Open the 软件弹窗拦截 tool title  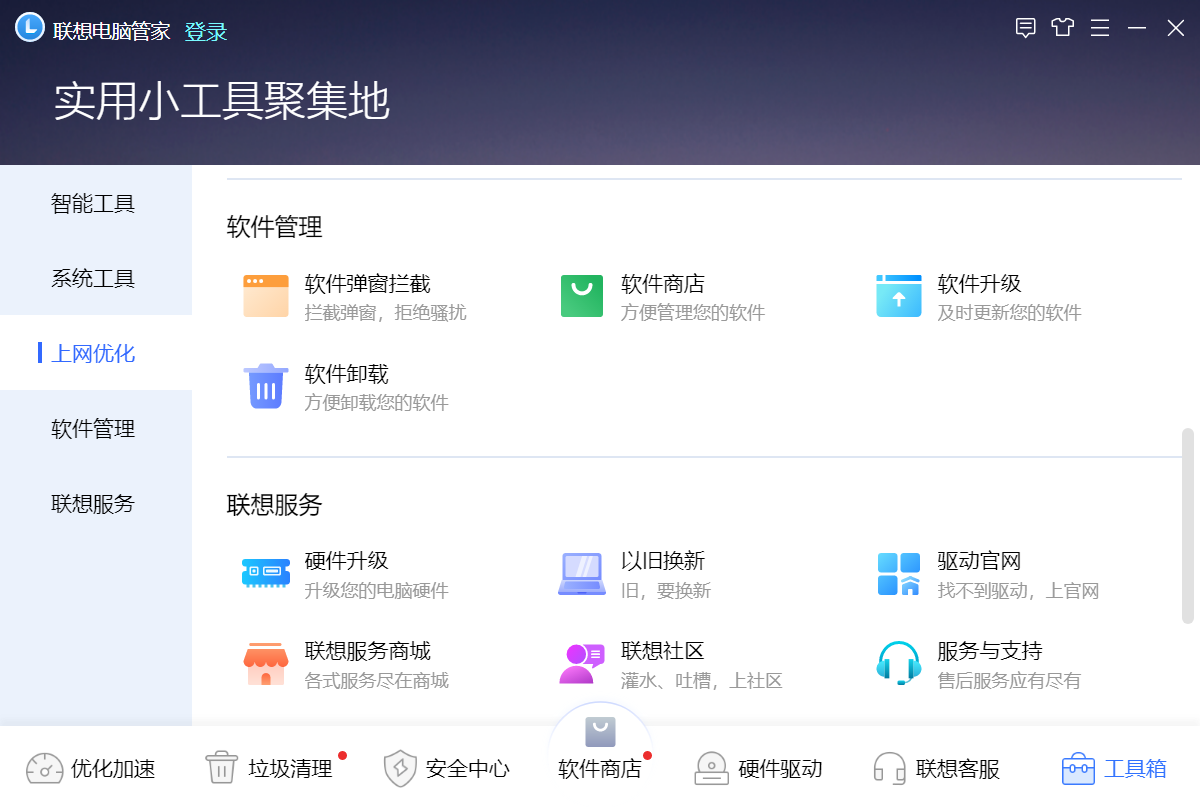point(368,284)
